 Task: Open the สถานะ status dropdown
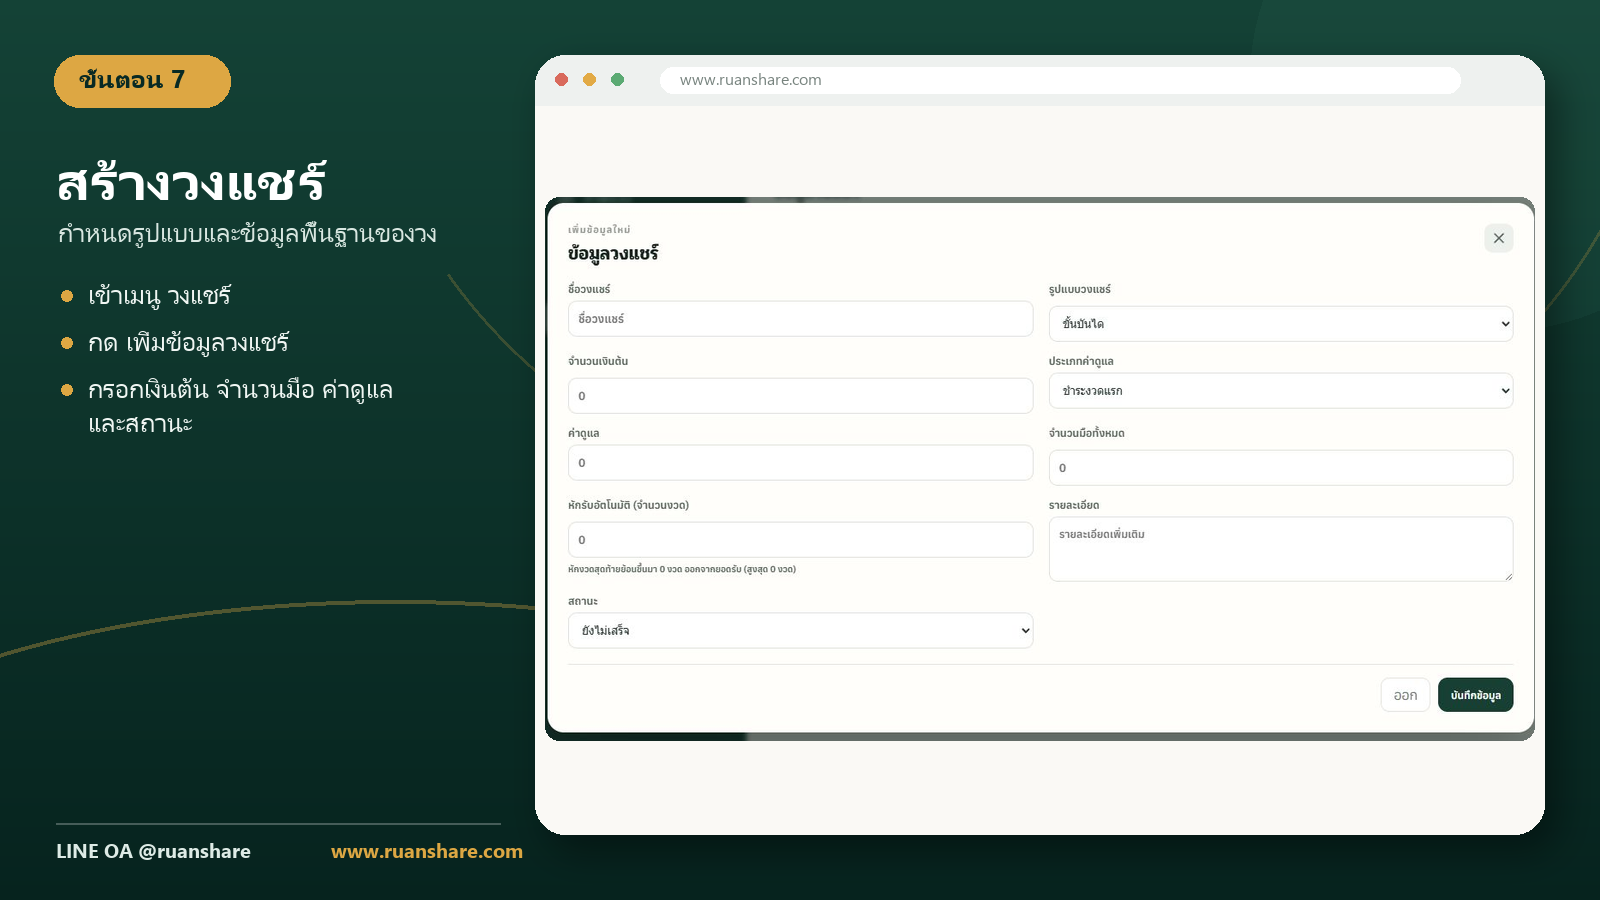pyautogui.click(x=800, y=631)
